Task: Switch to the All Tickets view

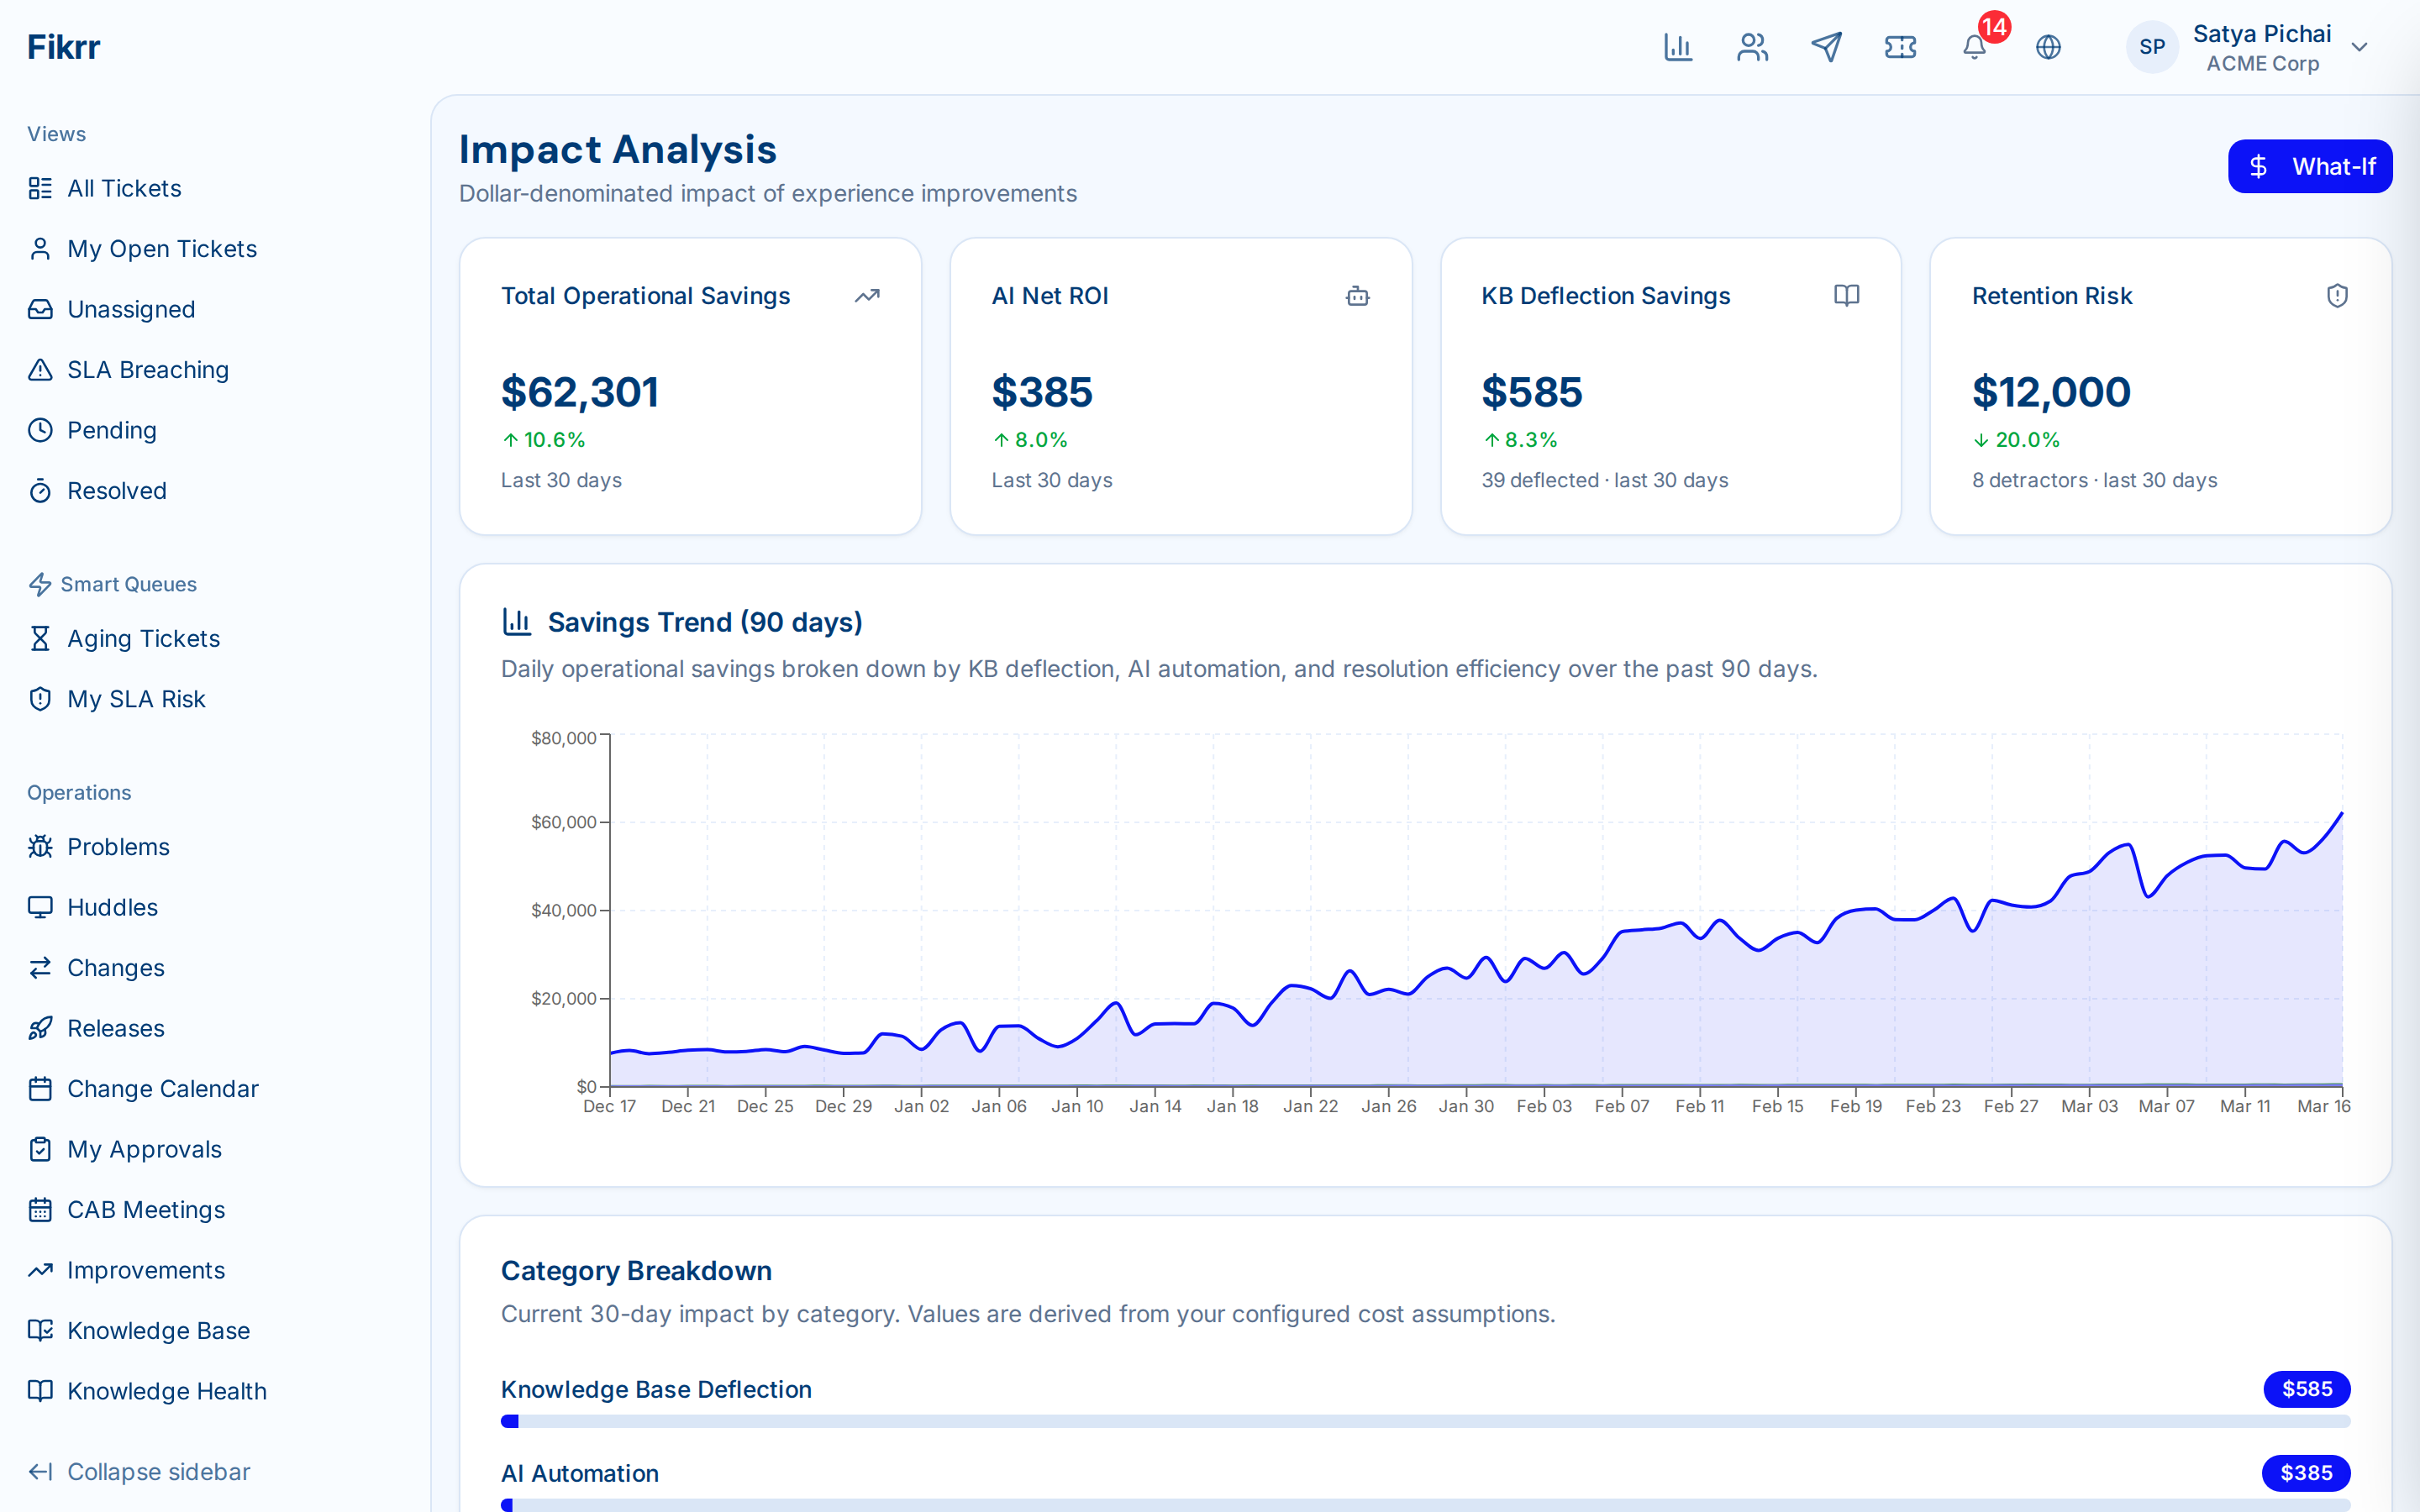Action: (x=124, y=188)
